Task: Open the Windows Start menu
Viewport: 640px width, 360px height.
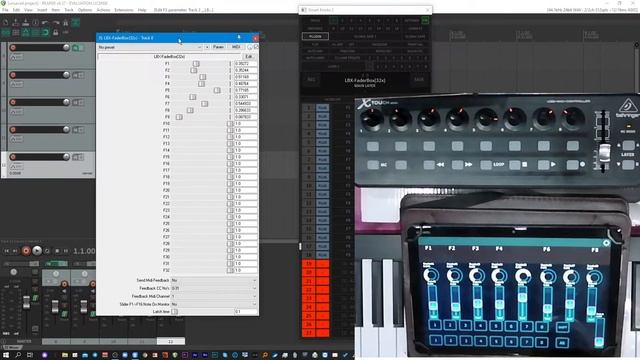Action: coord(6,355)
